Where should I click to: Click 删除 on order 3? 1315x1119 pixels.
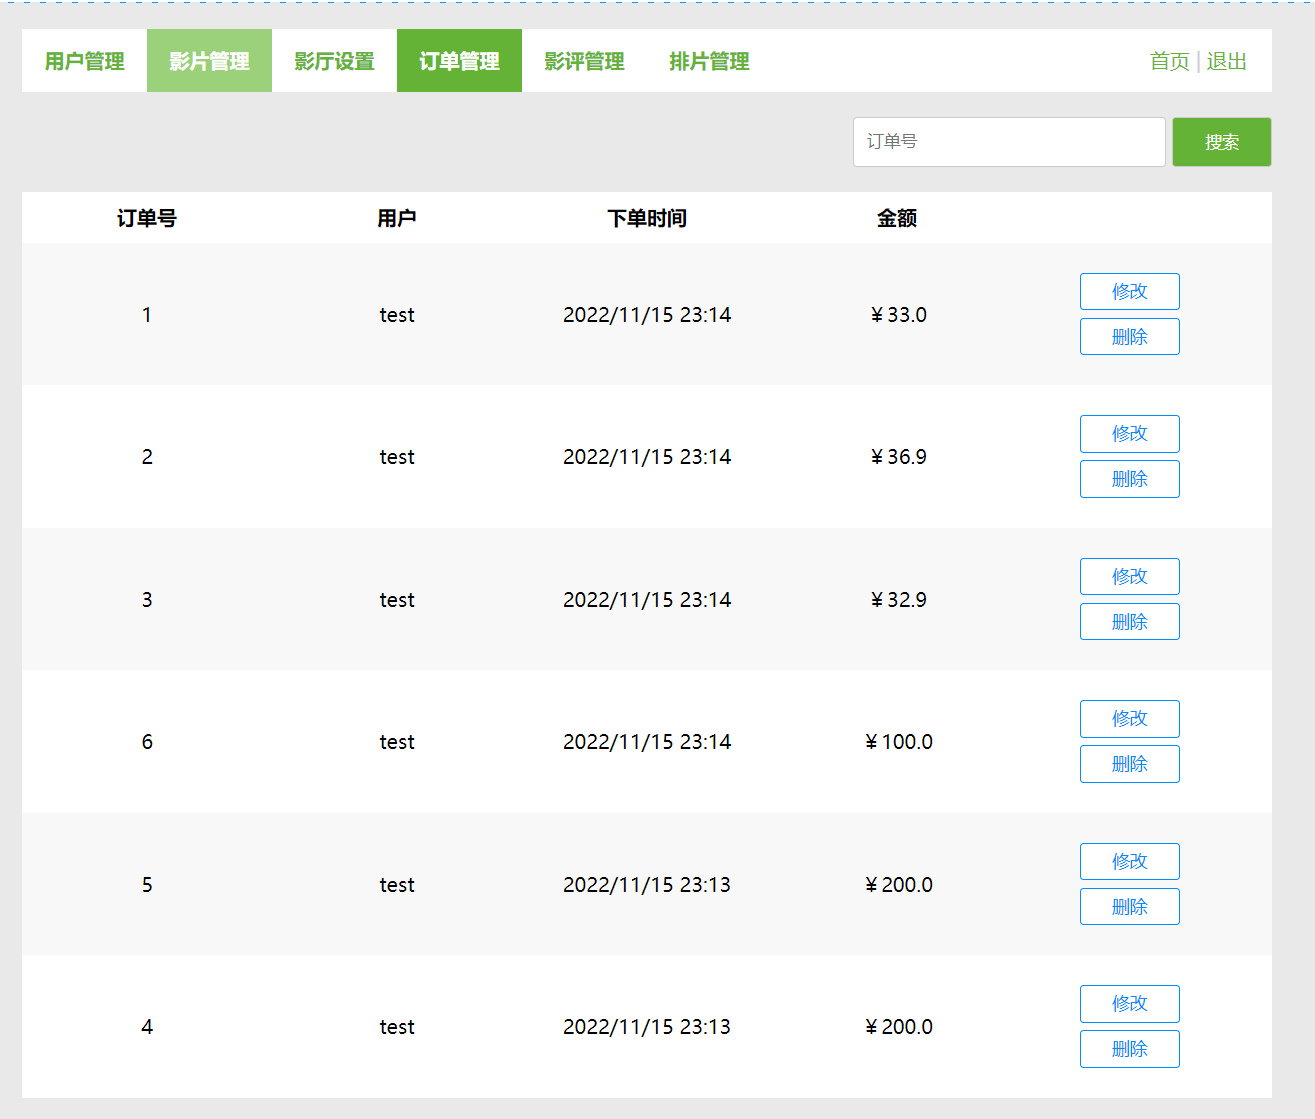click(x=1129, y=621)
